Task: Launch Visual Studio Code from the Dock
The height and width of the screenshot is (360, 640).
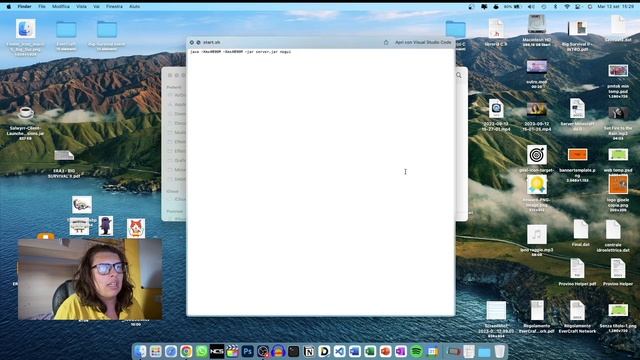Action: [340, 351]
